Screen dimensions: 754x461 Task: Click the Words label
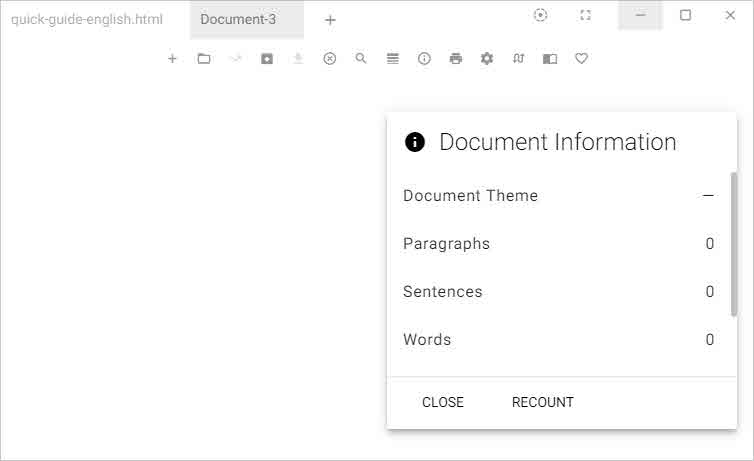point(427,340)
